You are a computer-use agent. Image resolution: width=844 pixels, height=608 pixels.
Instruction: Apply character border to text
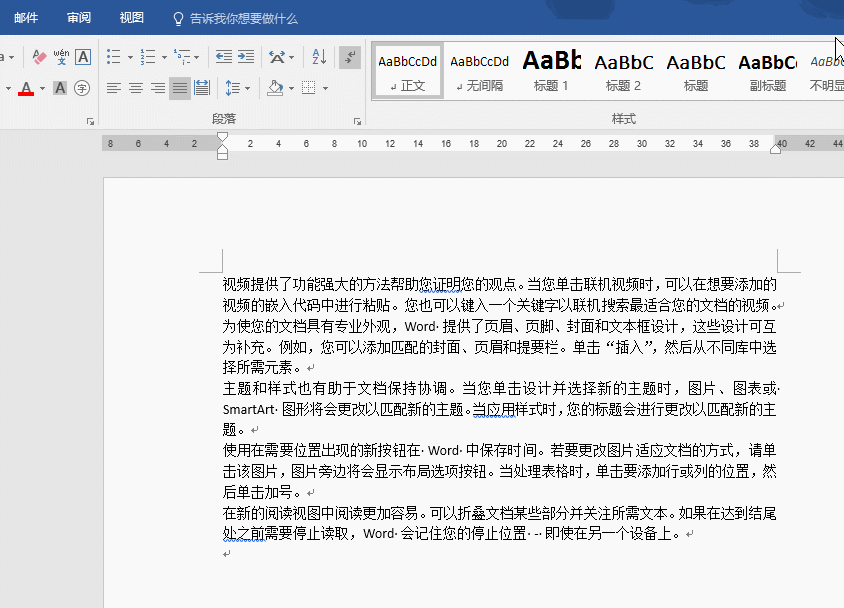(83, 57)
